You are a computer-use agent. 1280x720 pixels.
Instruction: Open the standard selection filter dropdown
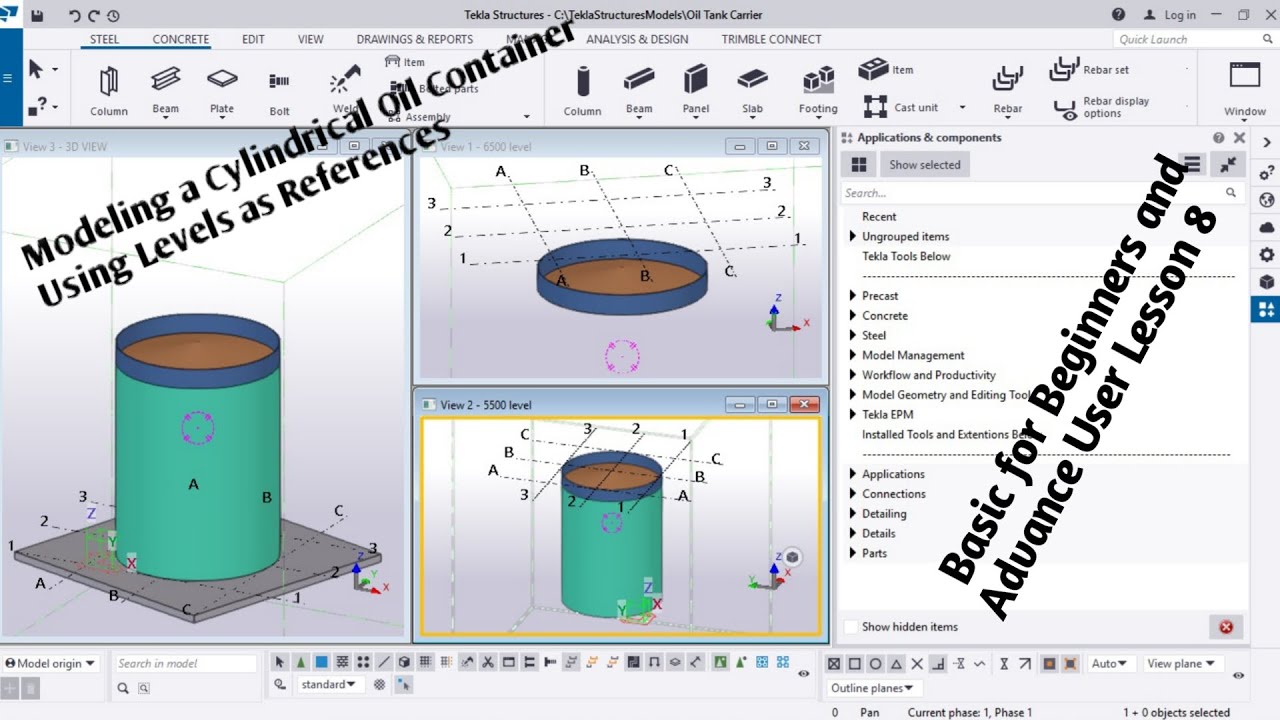[330, 684]
